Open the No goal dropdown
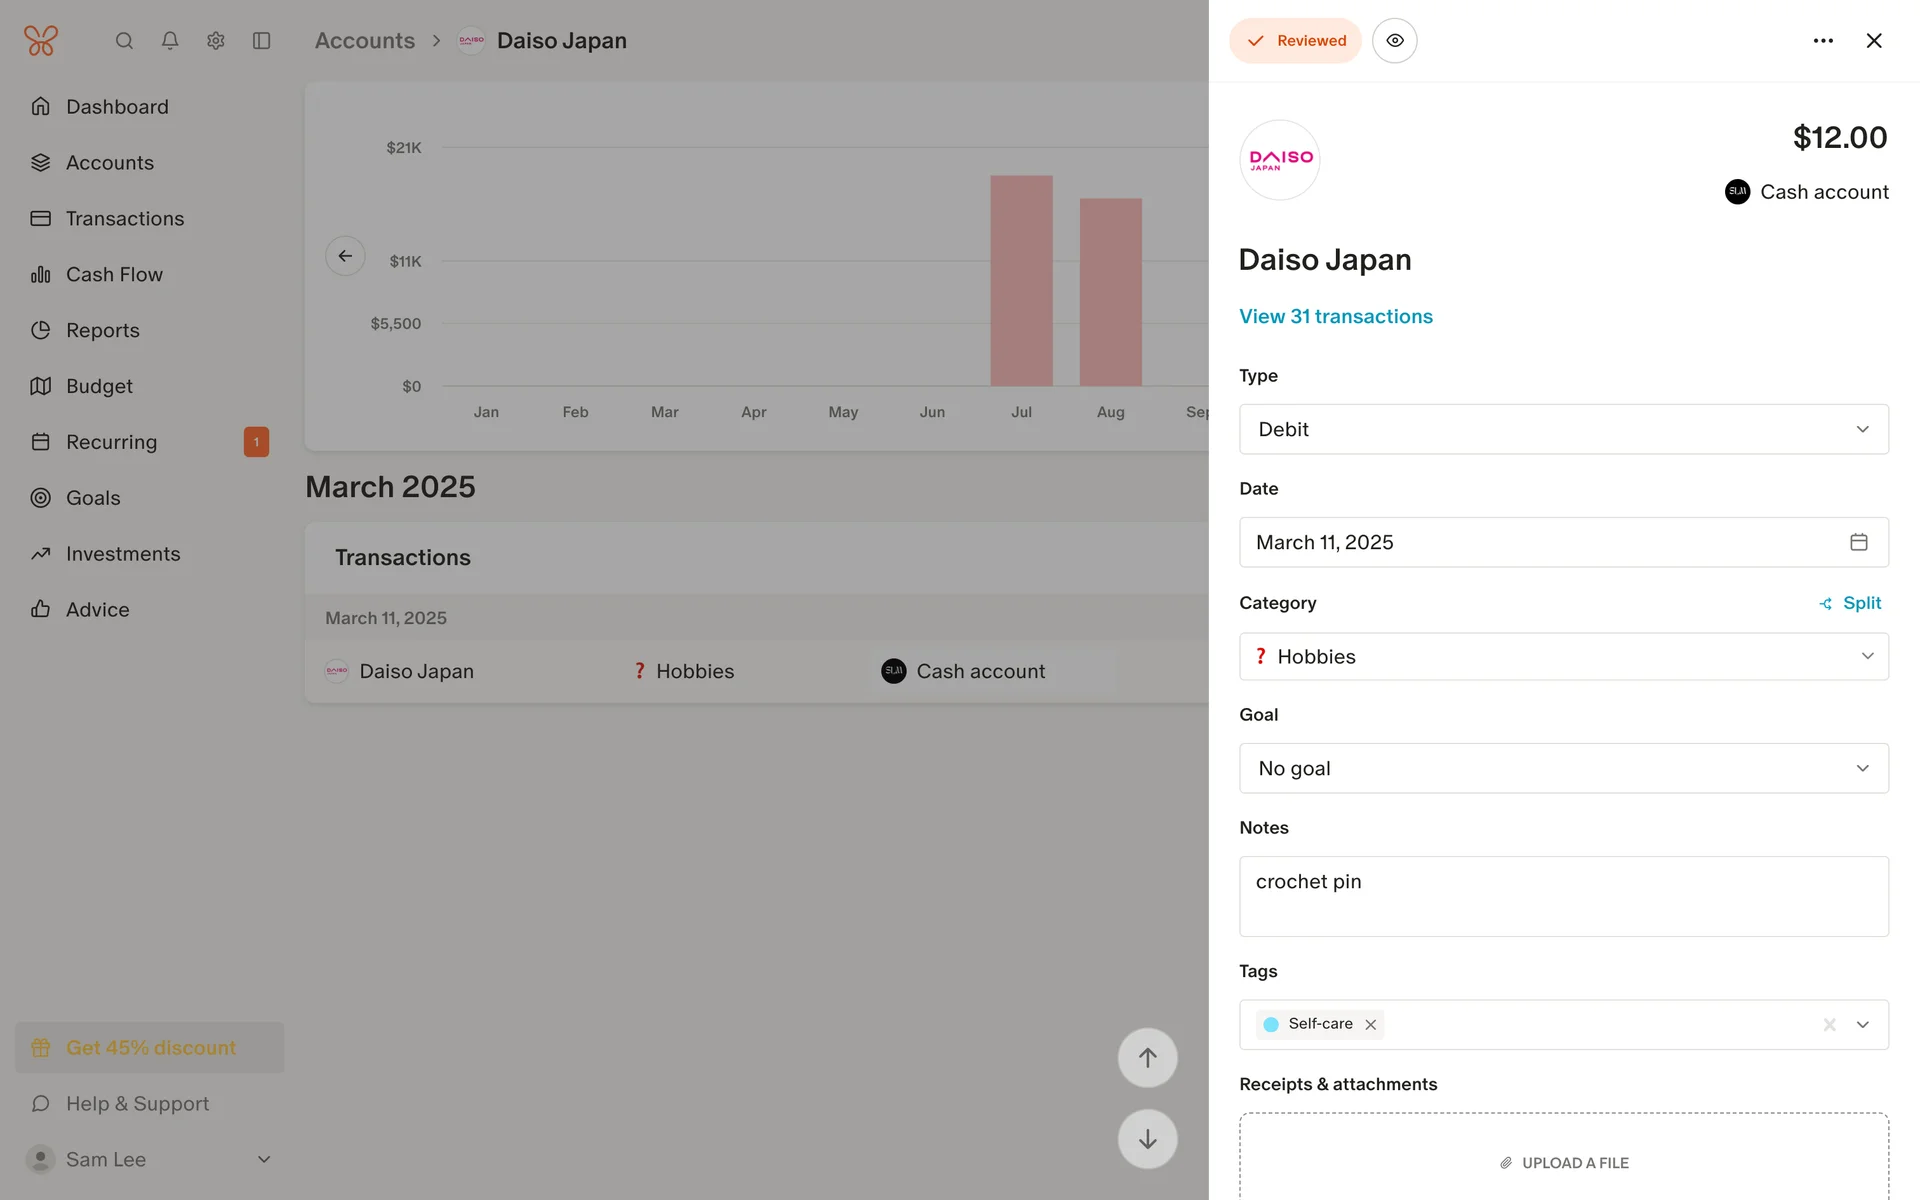Image resolution: width=1920 pixels, height=1200 pixels. click(1563, 769)
